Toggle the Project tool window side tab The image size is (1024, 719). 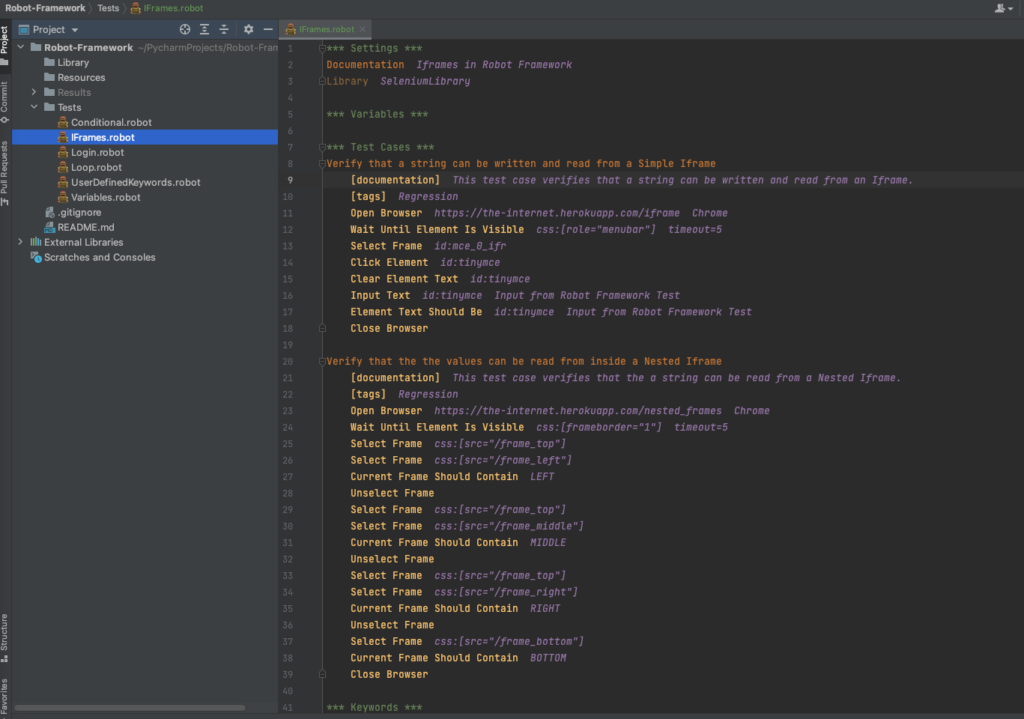click(5, 41)
